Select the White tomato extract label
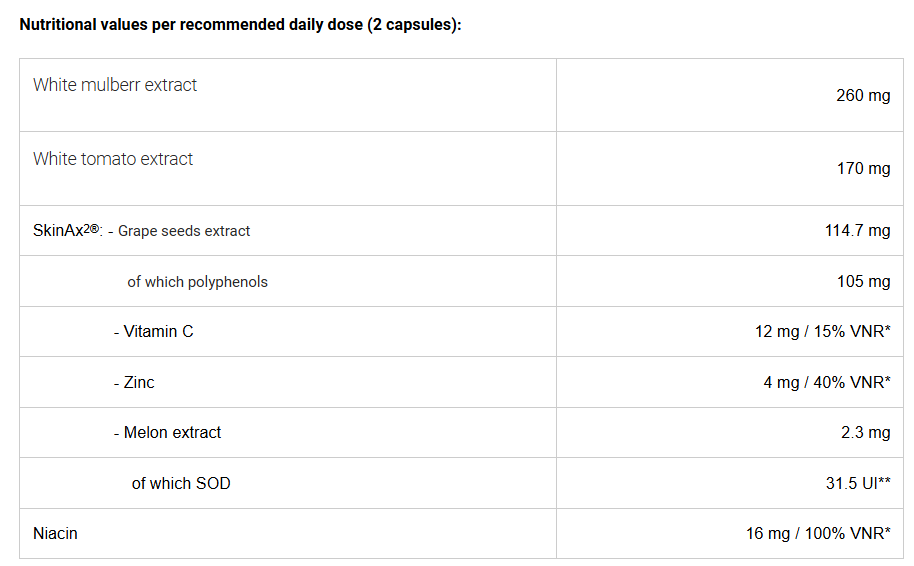 click(x=113, y=159)
